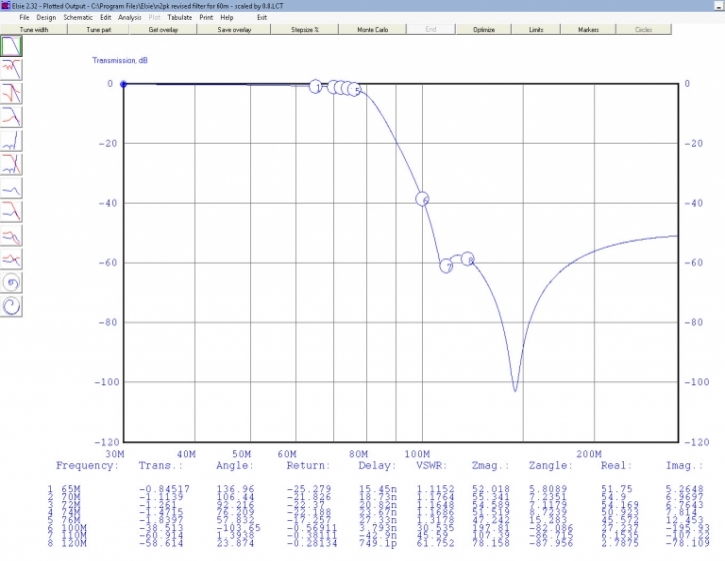Click the 100M marker circle near -40 dB
725x561 pixels.
422,198
